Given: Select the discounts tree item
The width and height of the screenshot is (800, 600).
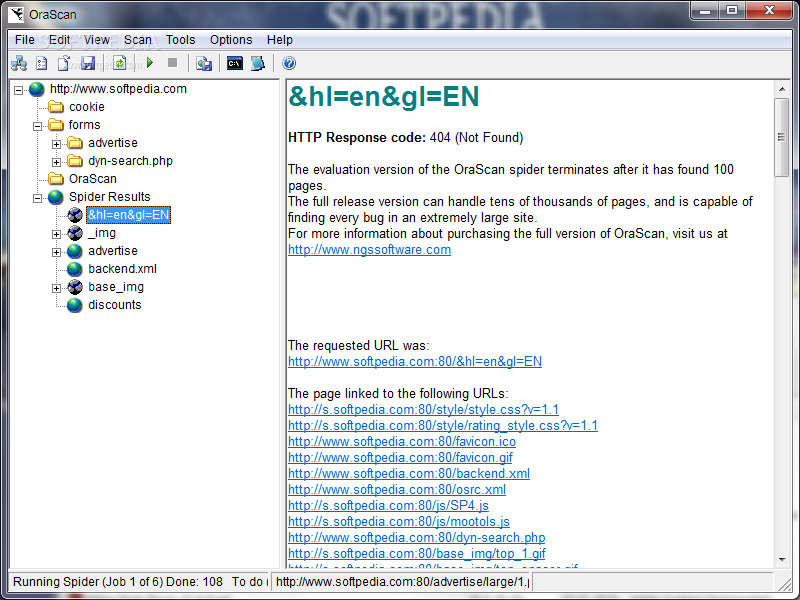Looking at the screenshot, I should point(115,305).
